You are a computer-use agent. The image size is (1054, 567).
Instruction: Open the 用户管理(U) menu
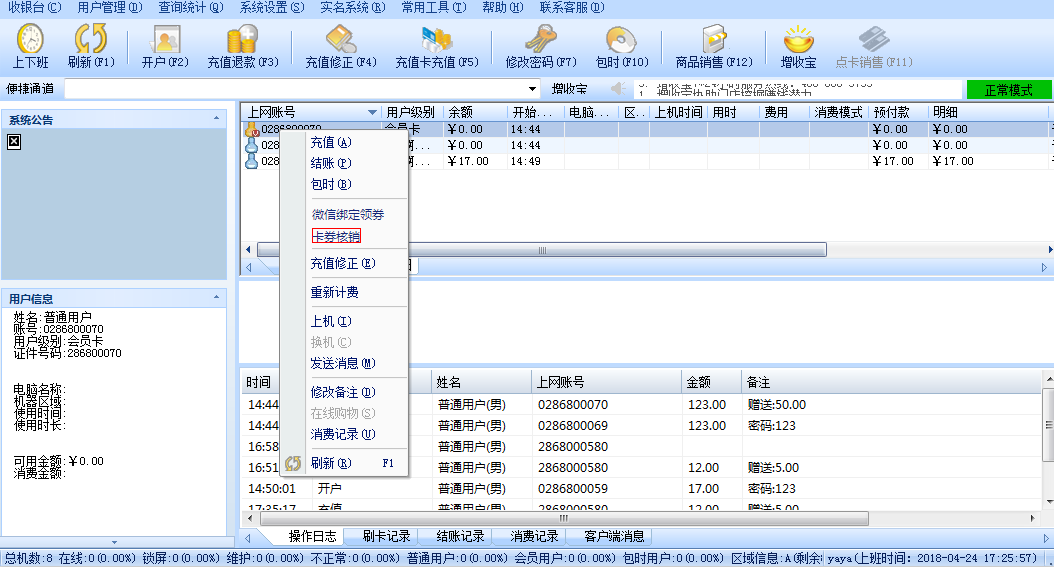pyautogui.click(x=110, y=7)
